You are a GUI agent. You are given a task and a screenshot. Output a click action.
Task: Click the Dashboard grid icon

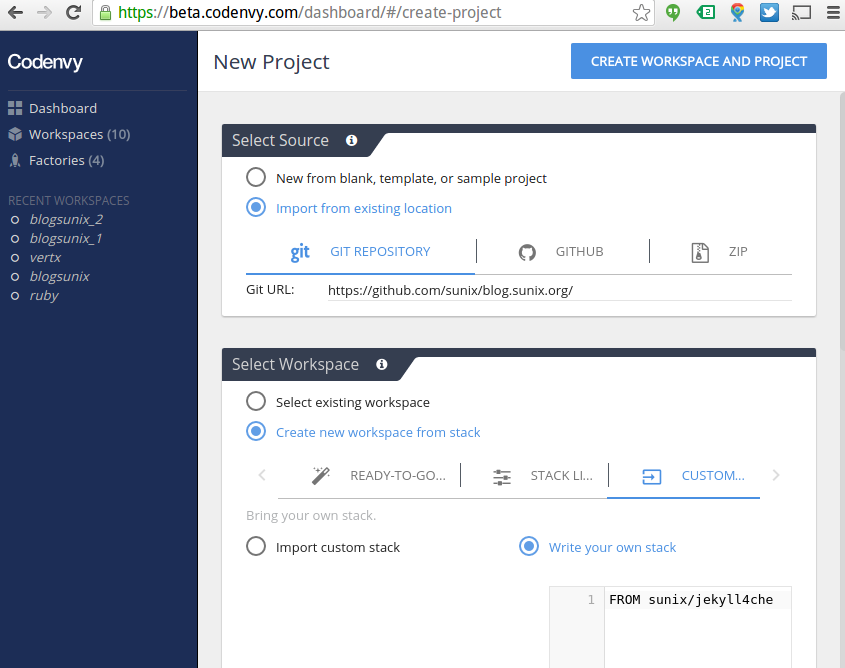(15, 108)
